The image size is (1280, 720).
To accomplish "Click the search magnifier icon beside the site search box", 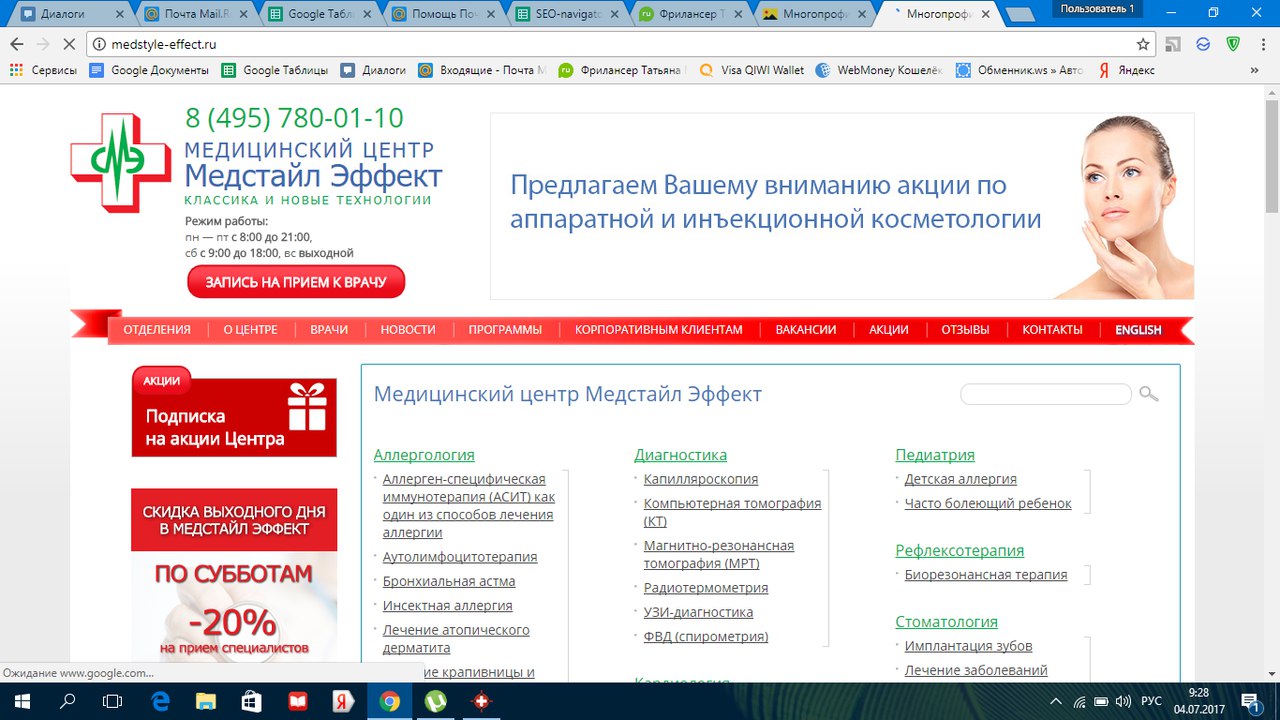I will [1149, 394].
